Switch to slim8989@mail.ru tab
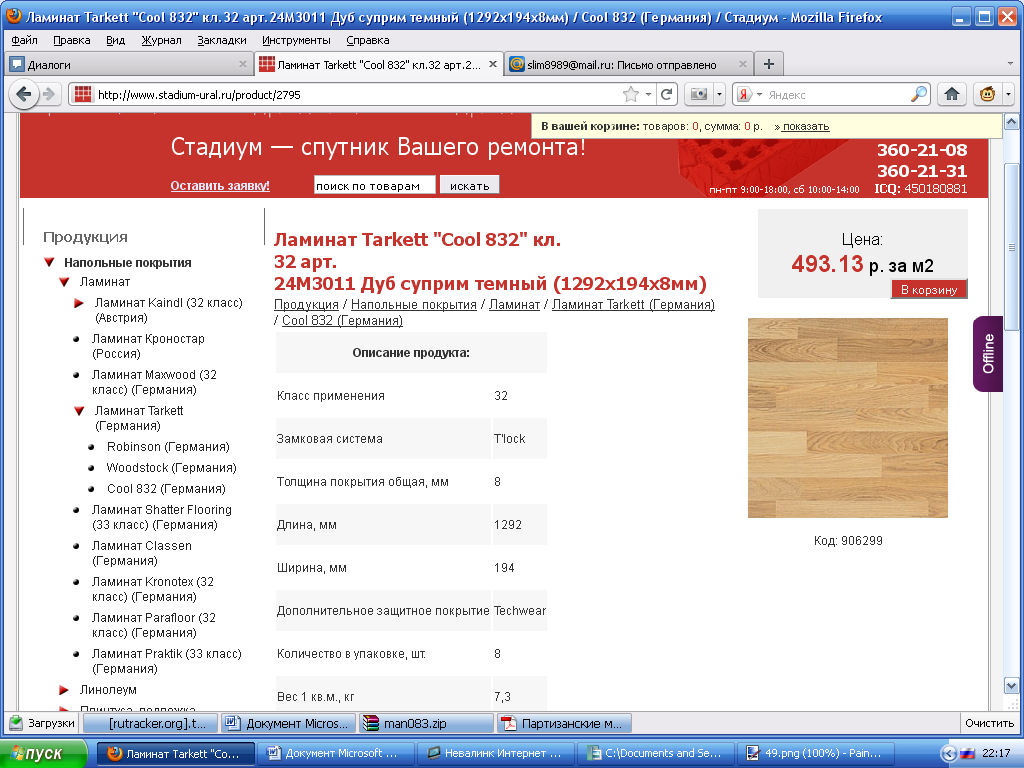 (x=629, y=65)
